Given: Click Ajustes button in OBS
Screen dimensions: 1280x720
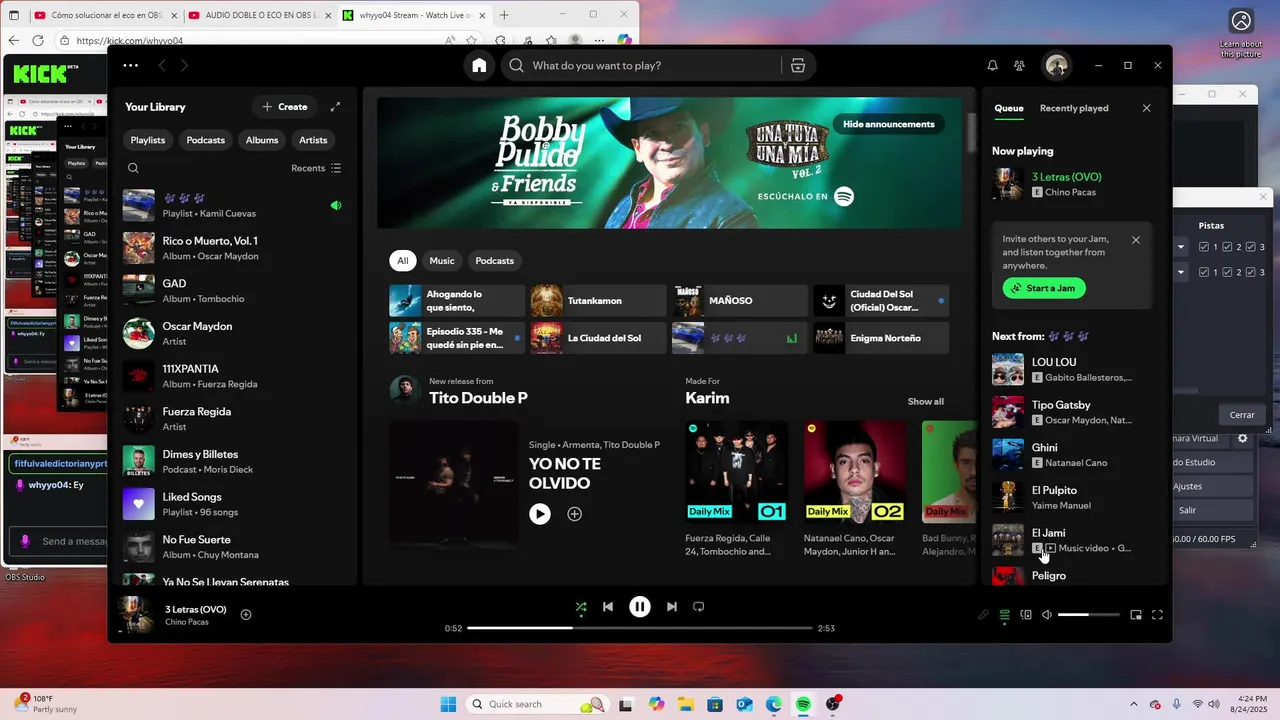Looking at the screenshot, I should click(x=1214, y=486).
